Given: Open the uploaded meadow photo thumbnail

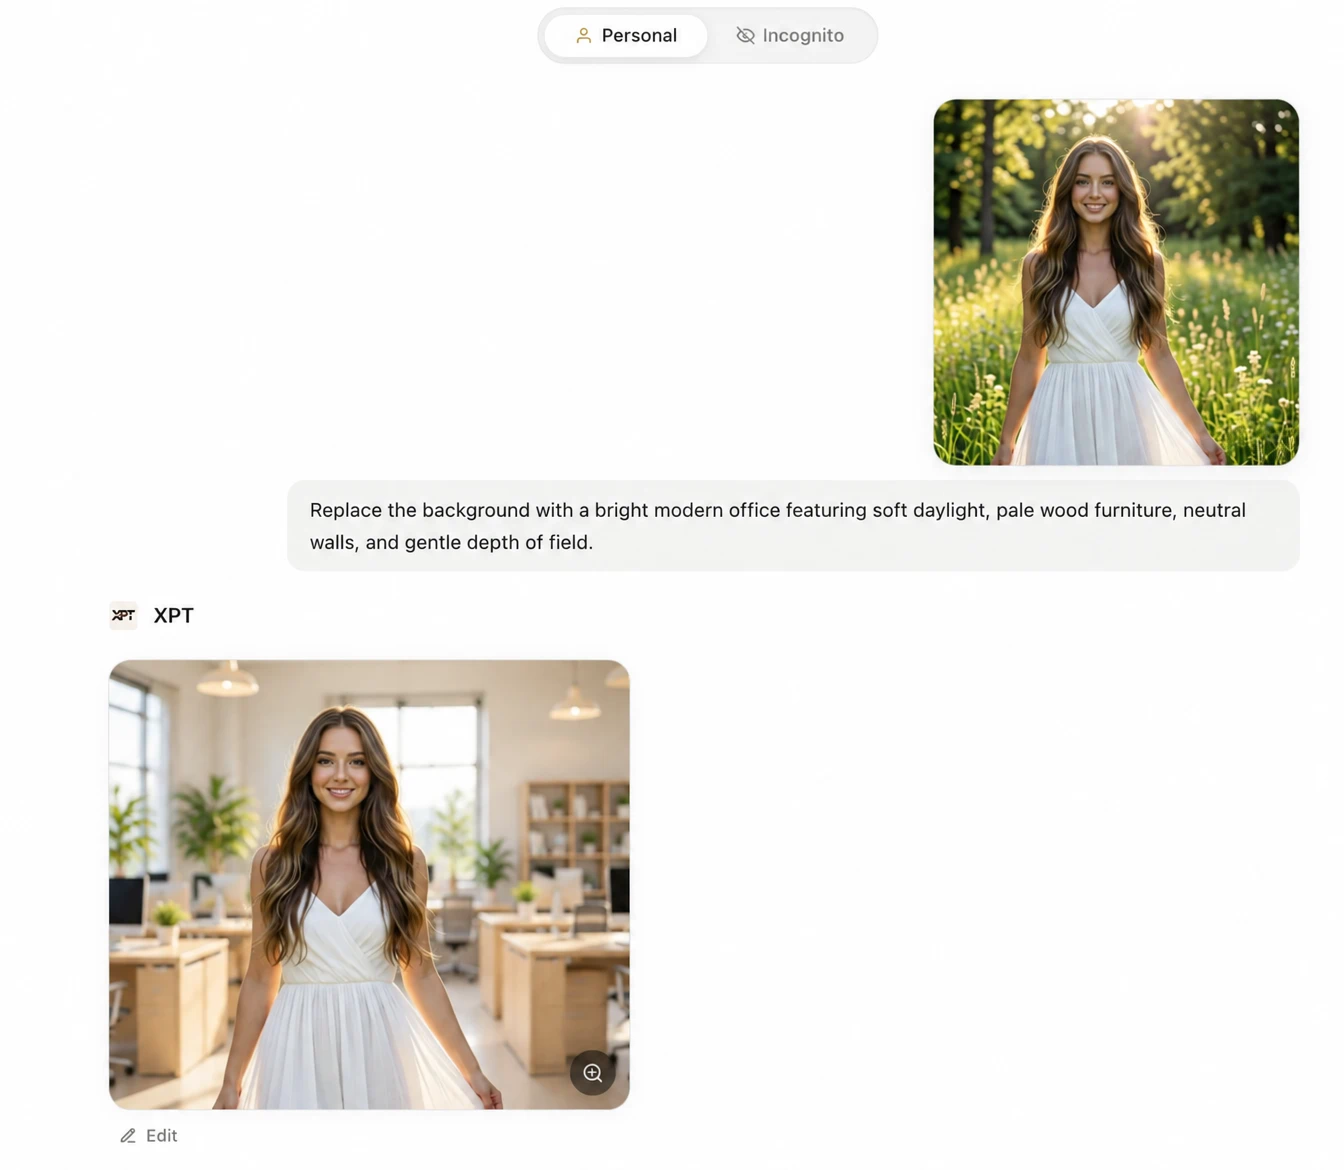Looking at the screenshot, I should click(x=1116, y=282).
